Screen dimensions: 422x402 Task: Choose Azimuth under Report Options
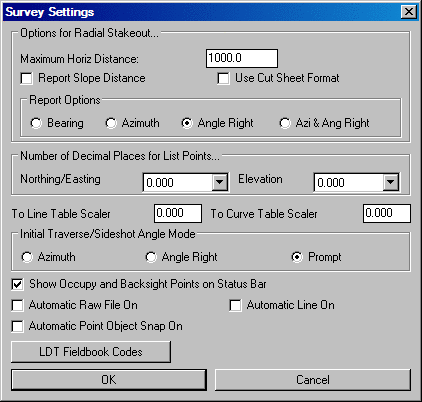111,123
